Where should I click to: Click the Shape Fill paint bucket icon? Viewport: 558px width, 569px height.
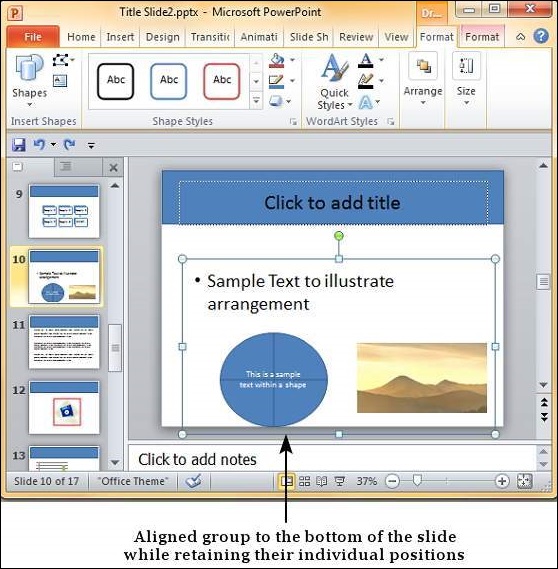[x=277, y=61]
